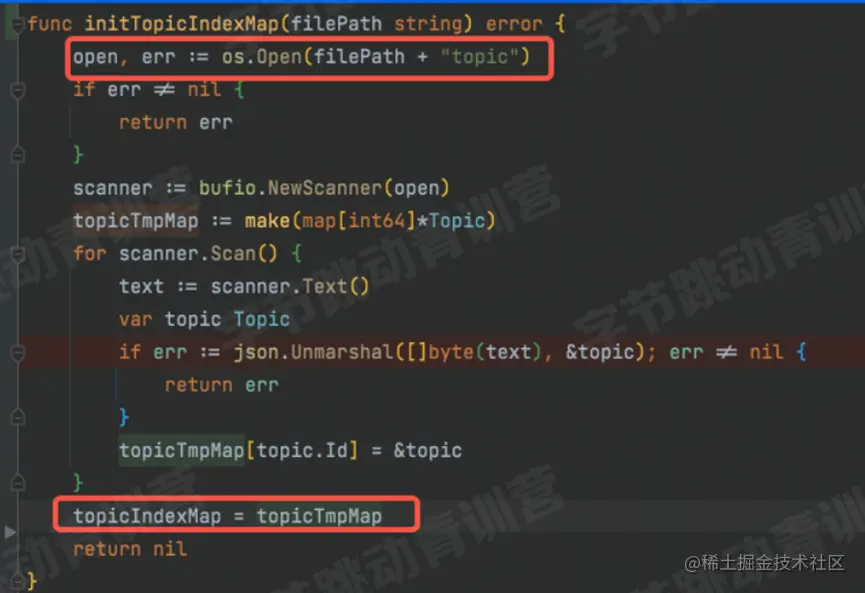Click the small gutter arrow beside topicIndexMap line
The height and width of the screenshot is (593, 865).
coord(9,532)
